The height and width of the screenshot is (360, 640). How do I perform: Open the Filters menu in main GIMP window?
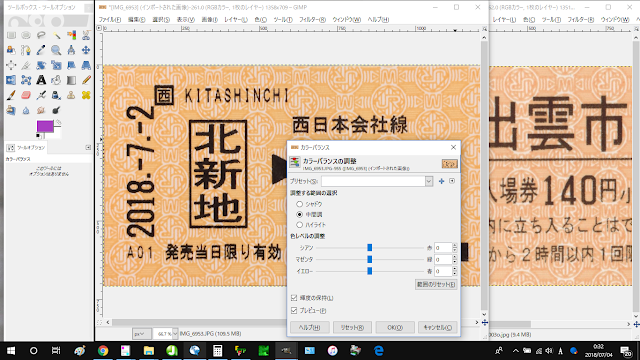[312, 20]
